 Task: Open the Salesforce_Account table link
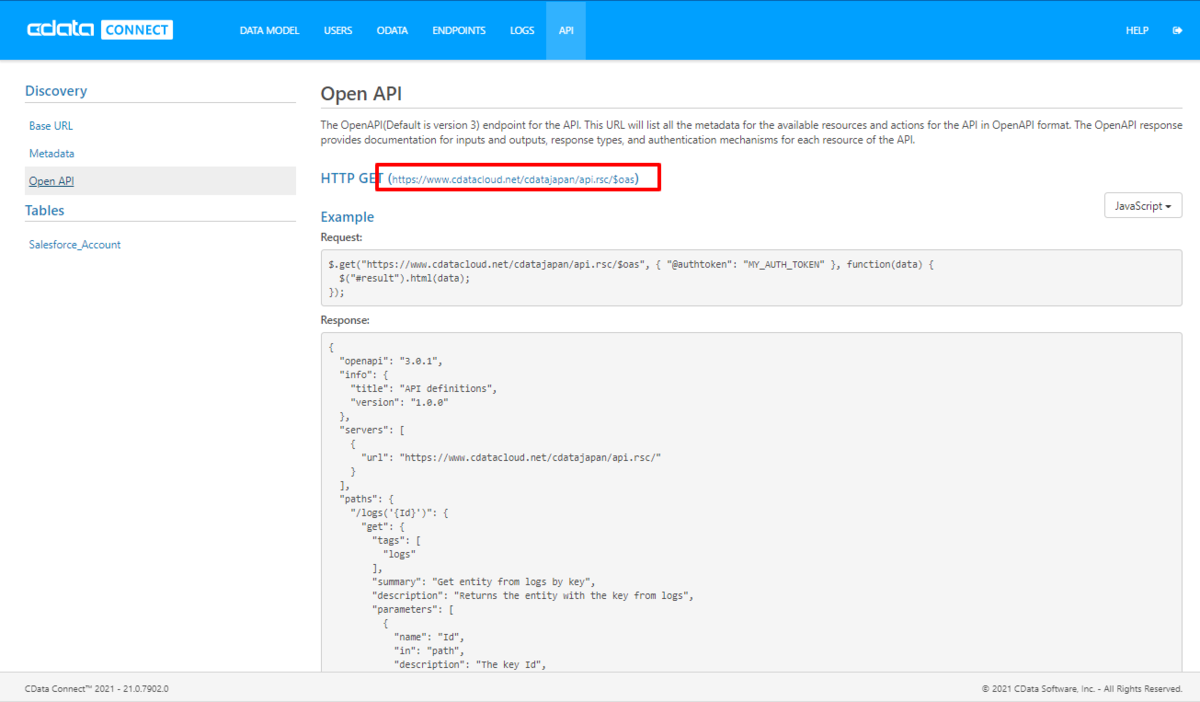coord(75,244)
